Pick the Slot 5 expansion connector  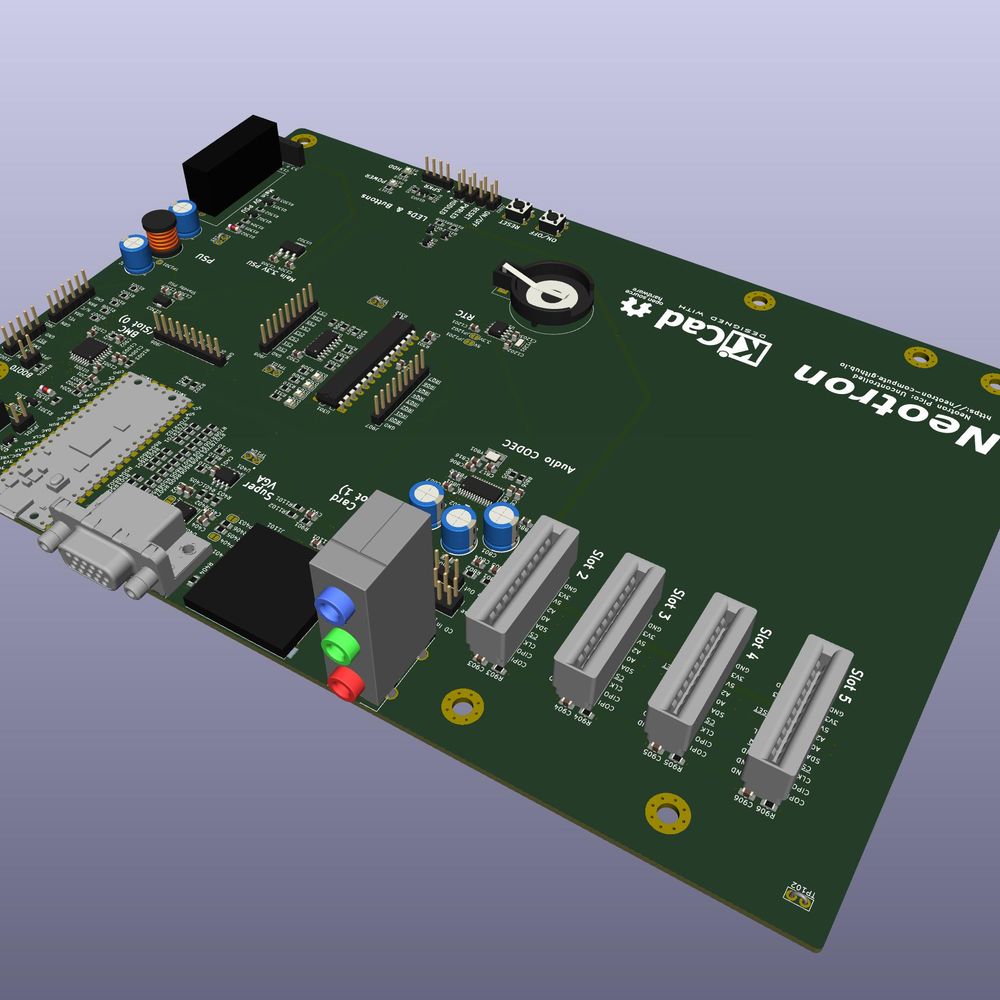(797, 717)
